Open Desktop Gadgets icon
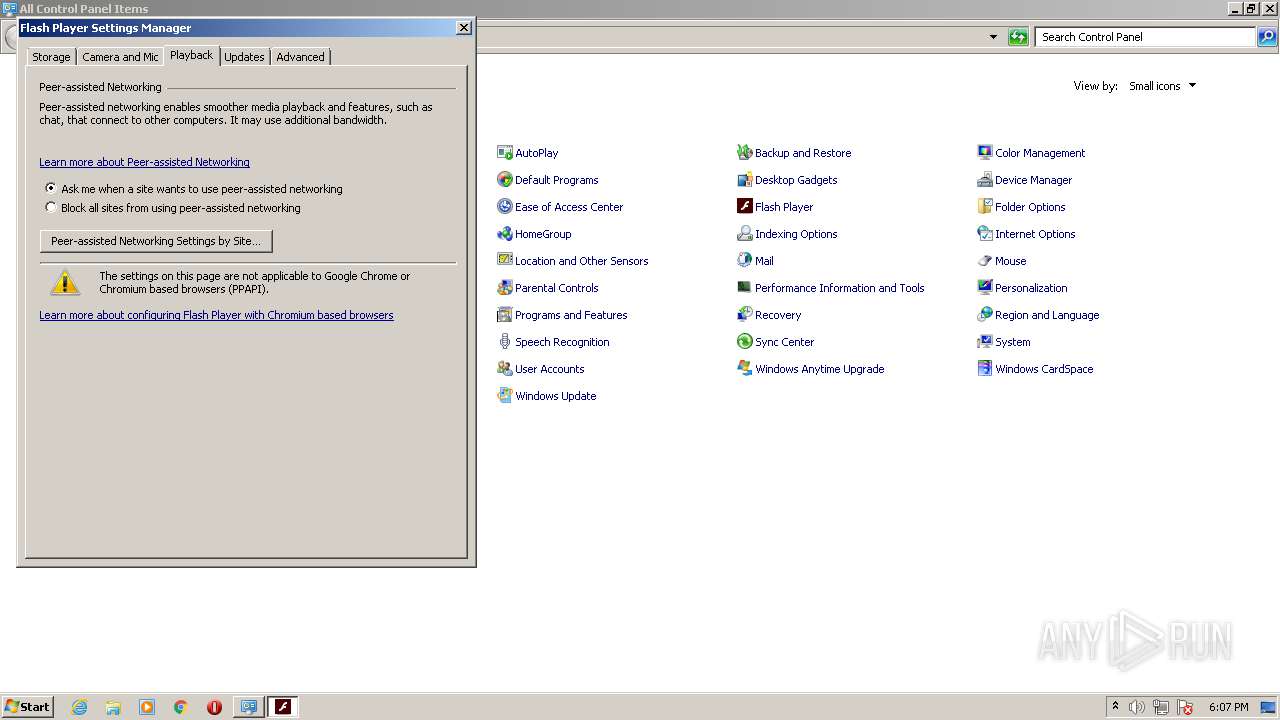 pos(787,180)
